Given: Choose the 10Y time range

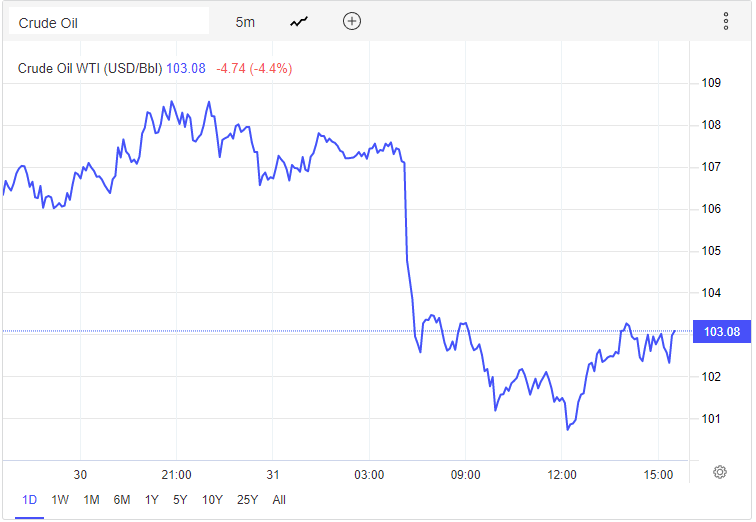Looking at the screenshot, I should 212,499.
